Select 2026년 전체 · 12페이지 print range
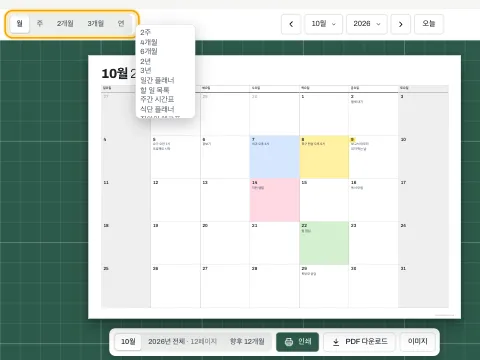Screen dimensions: 480x360 click(x=182, y=342)
